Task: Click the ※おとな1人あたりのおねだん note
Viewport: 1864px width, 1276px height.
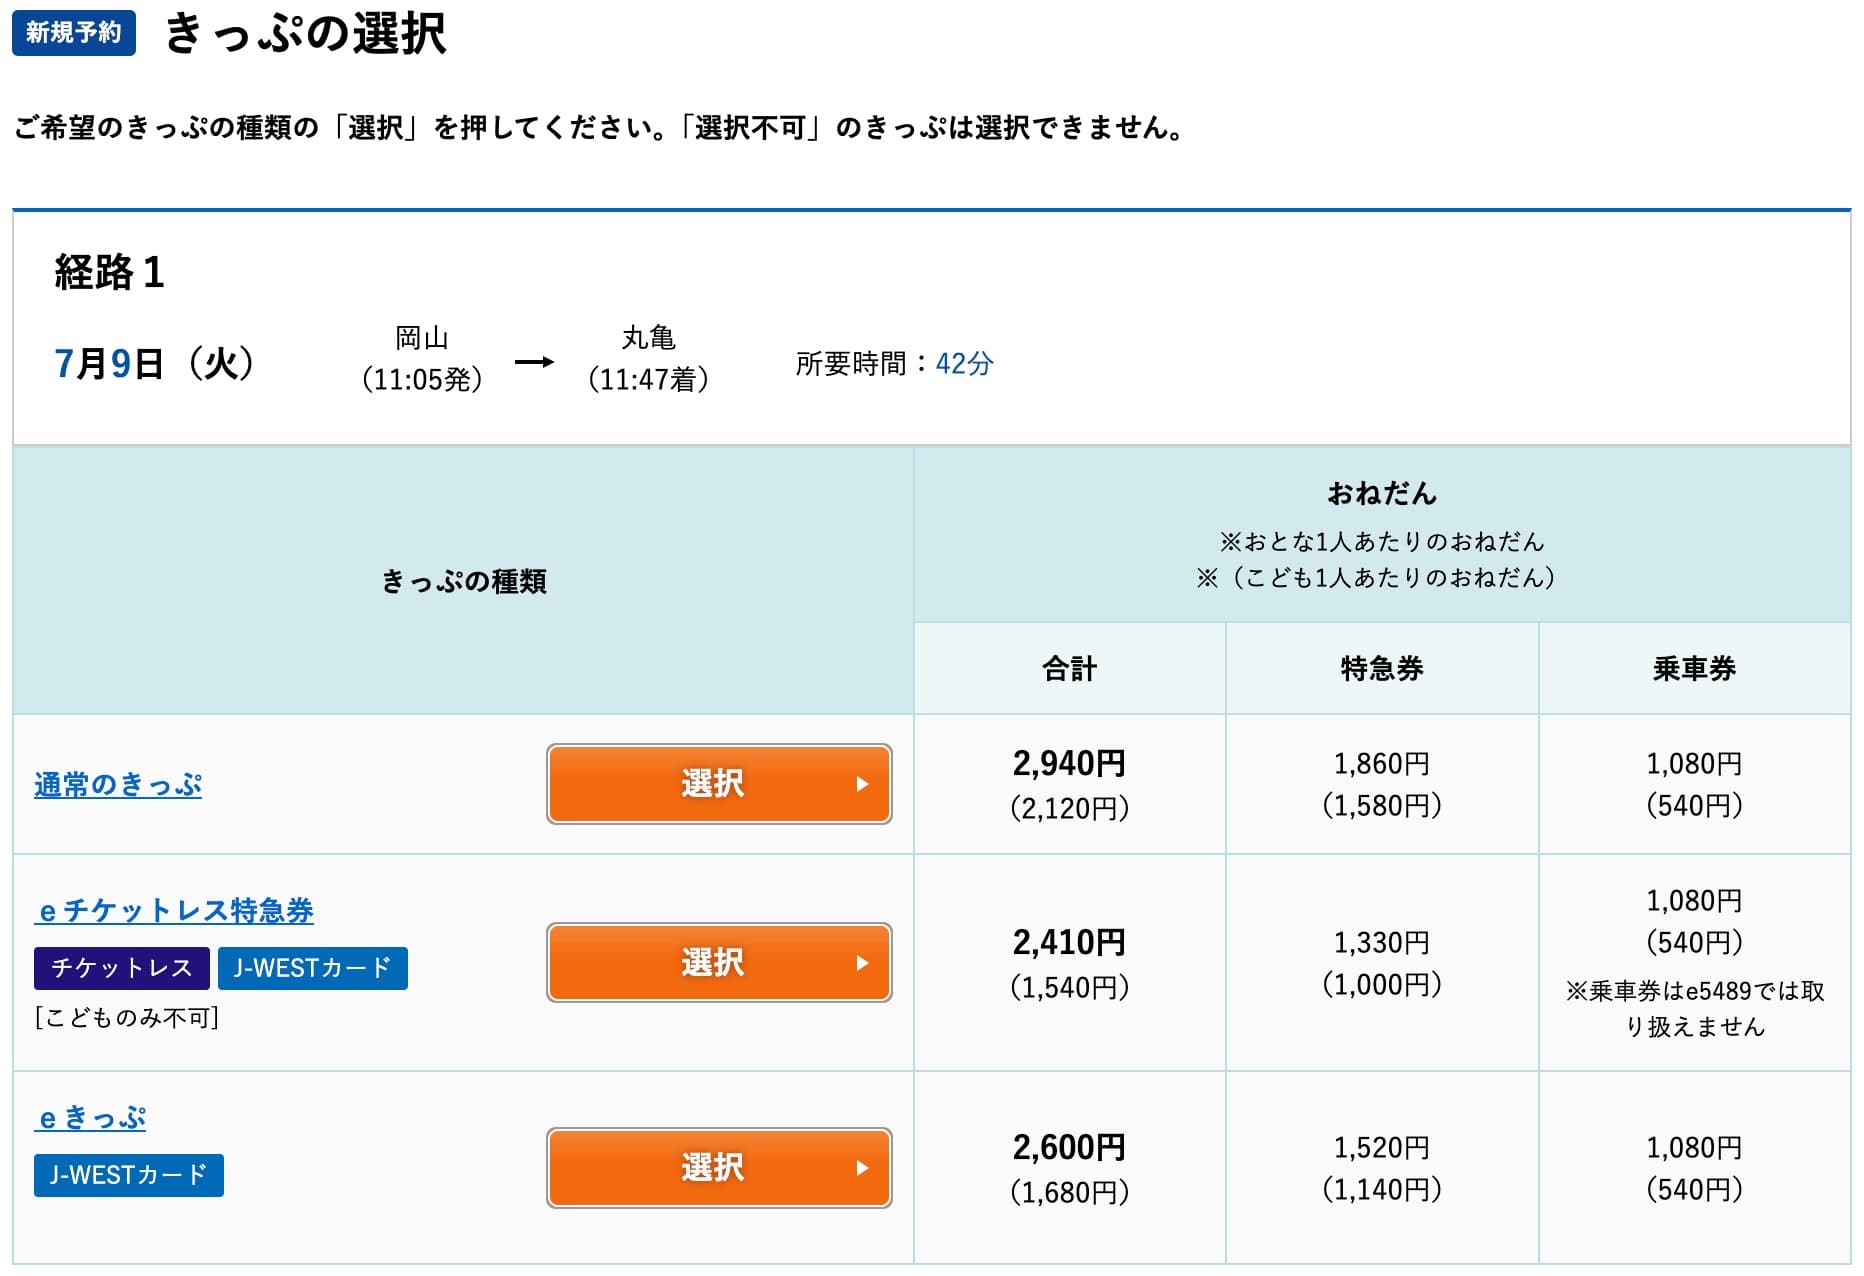Action: (1382, 542)
